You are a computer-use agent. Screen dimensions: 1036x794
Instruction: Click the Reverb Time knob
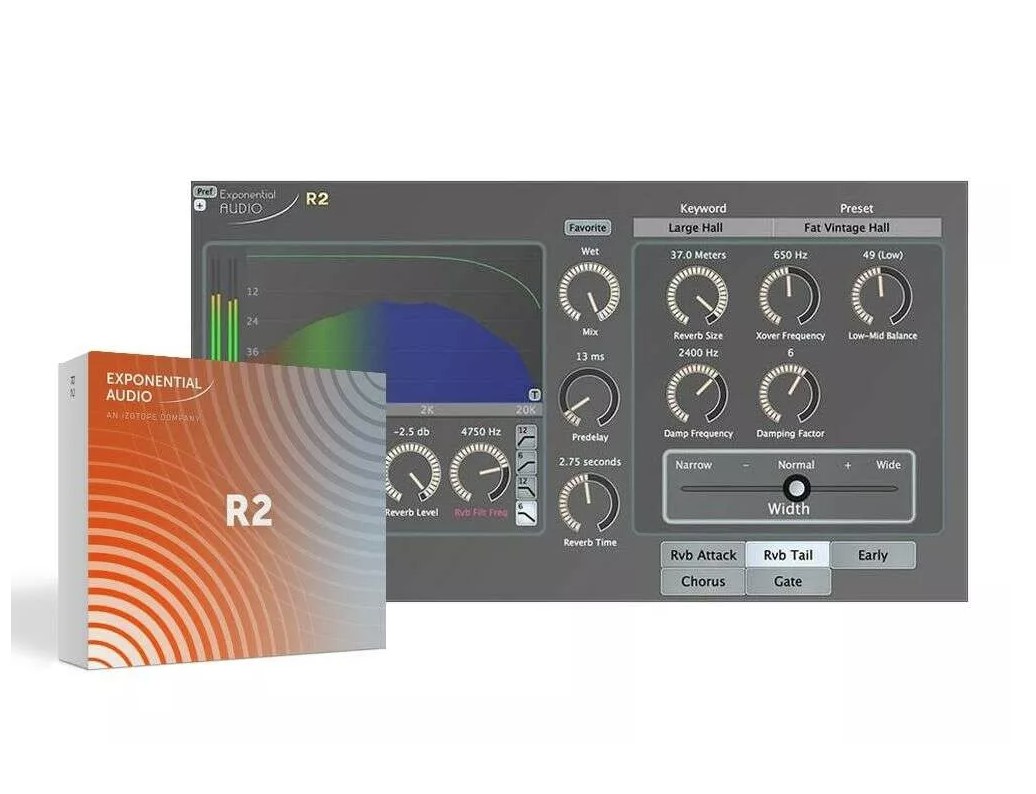(589, 503)
